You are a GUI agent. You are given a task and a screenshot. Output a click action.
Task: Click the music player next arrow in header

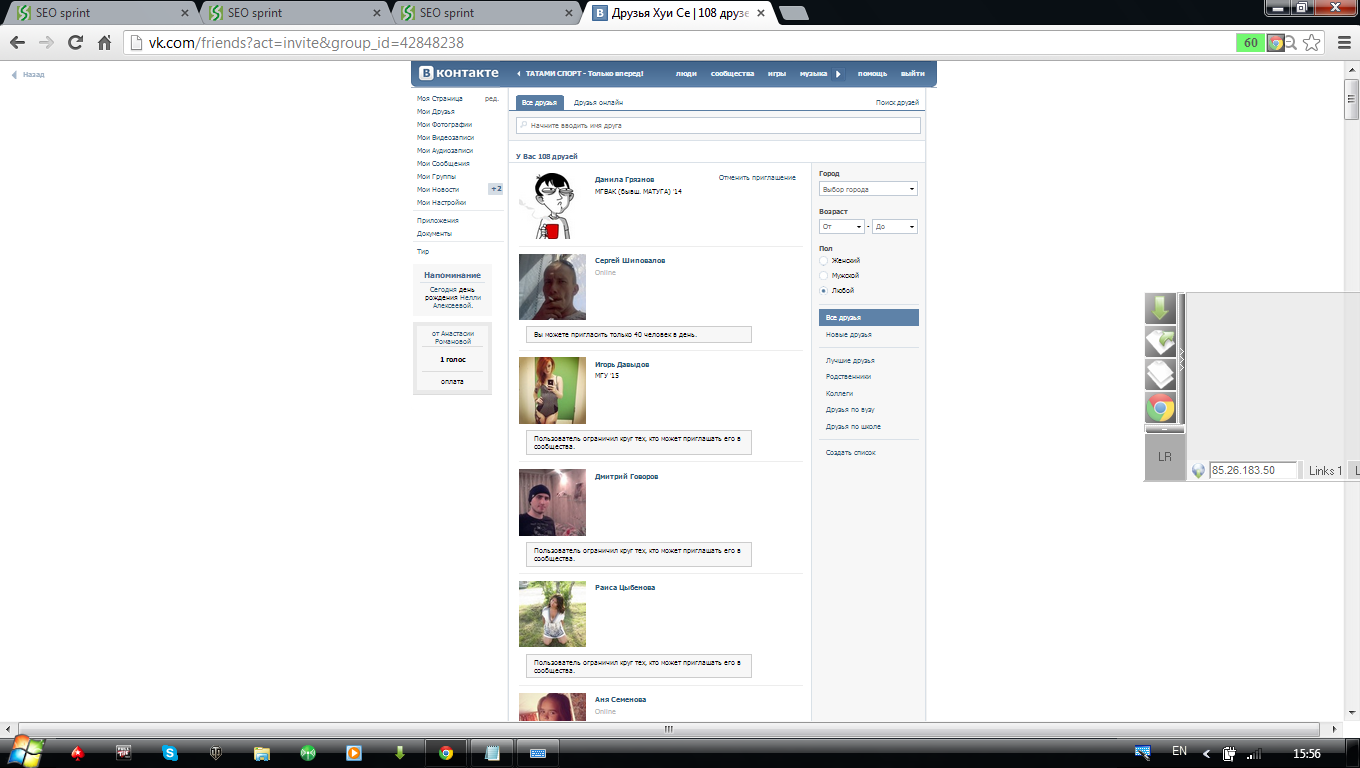pyautogui.click(x=839, y=73)
